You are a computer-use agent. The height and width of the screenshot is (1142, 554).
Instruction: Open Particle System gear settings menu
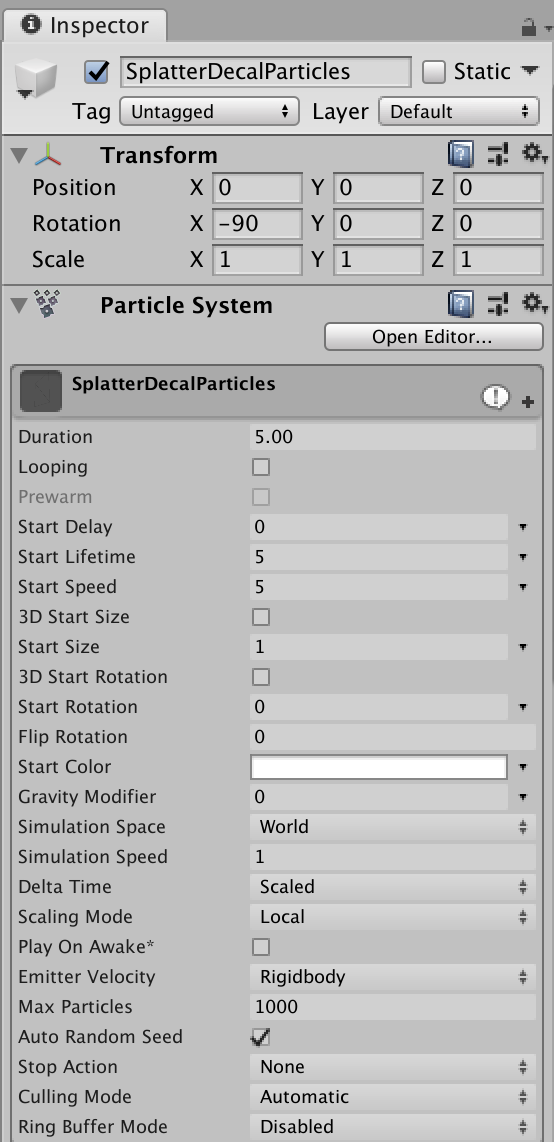click(x=534, y=304)
